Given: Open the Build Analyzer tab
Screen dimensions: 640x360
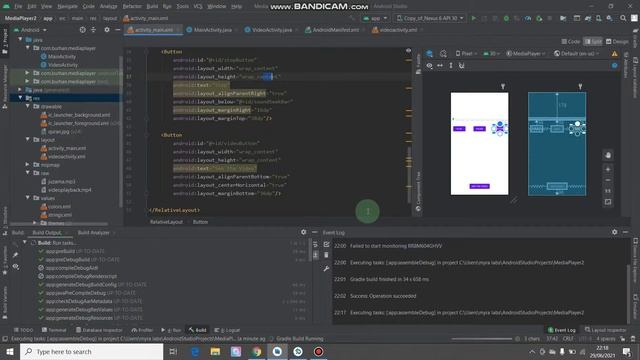Looking at the screenshot, I should point(94,232).
